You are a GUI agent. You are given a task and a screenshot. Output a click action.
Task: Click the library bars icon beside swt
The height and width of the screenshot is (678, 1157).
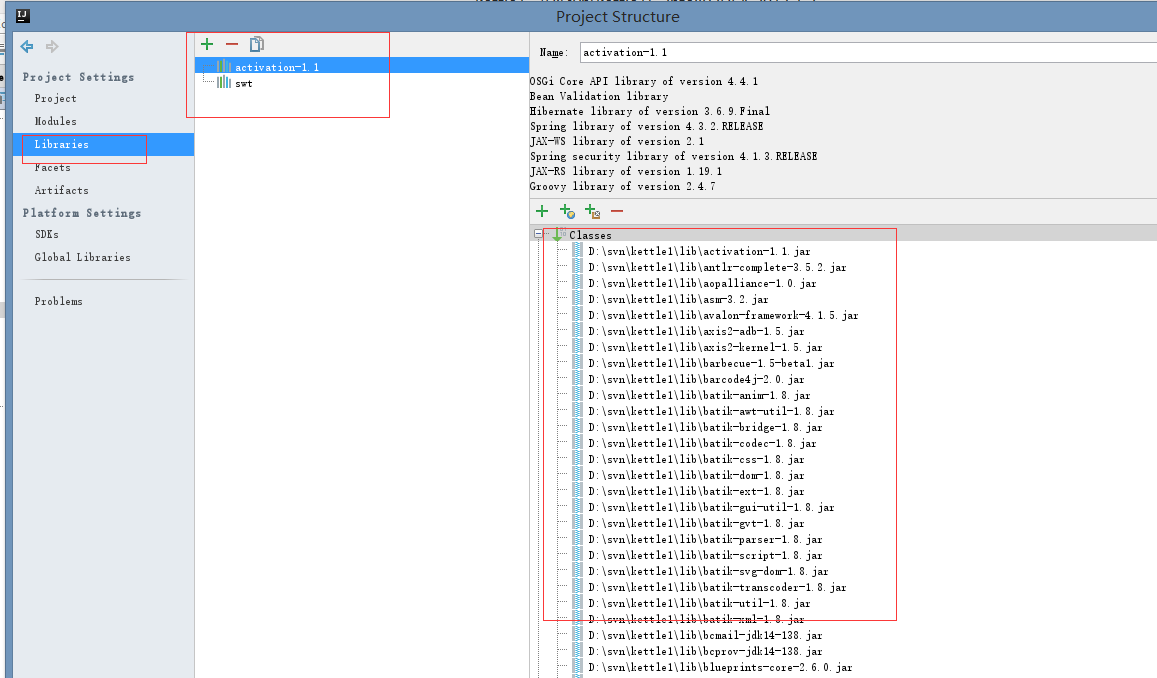[x=222, y=83]
